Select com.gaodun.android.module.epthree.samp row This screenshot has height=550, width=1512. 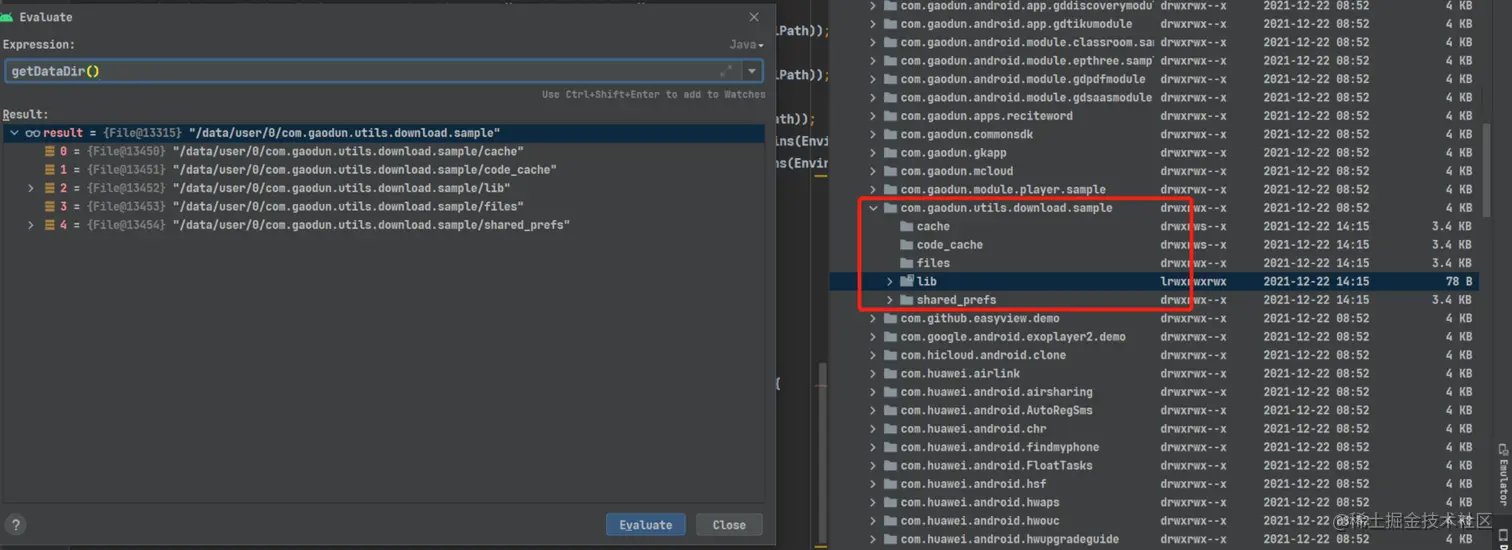click(1154, 60)
